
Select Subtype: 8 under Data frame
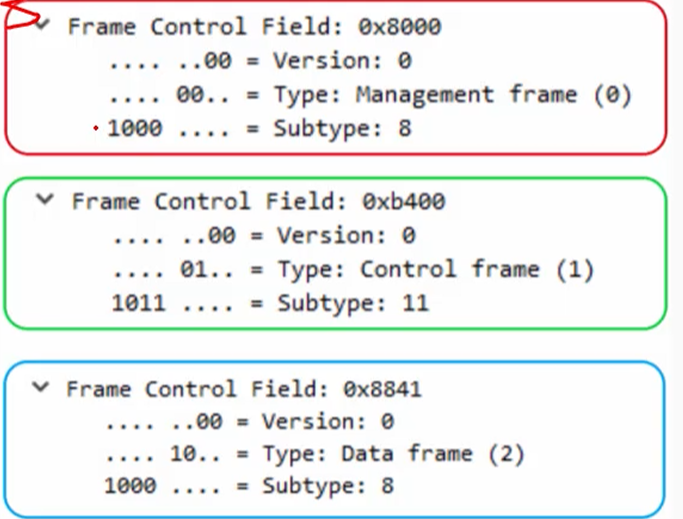tap(249, 486)
